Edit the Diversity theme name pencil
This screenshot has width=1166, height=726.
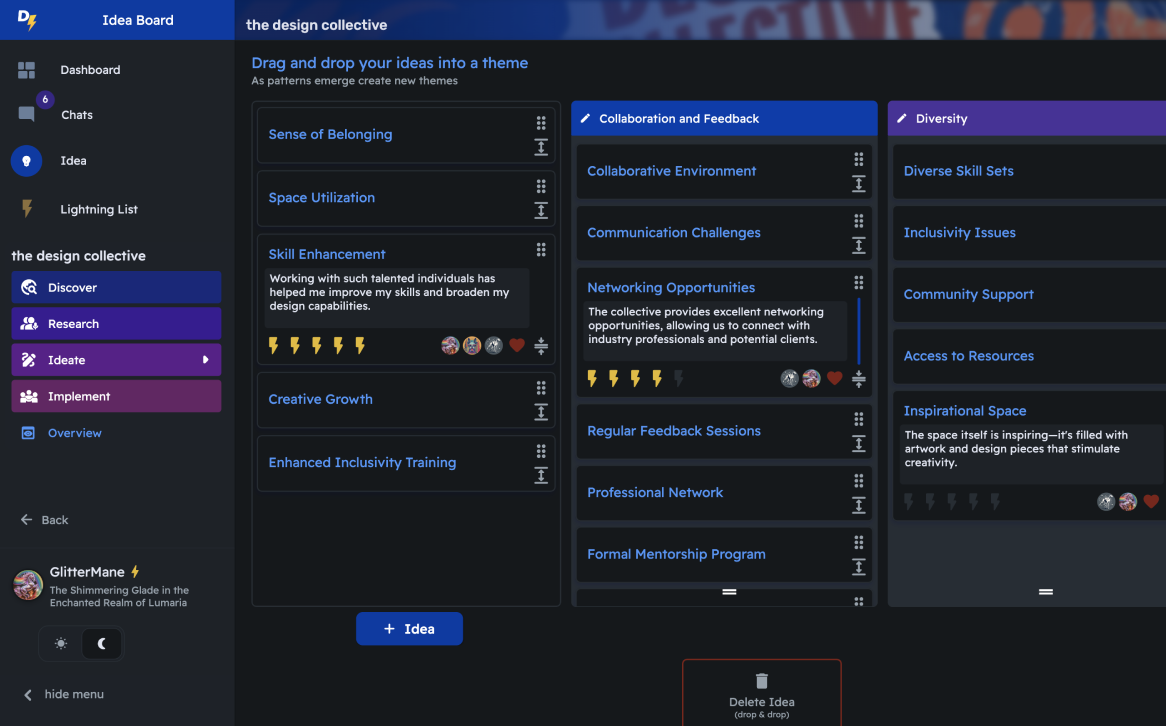click(x=902, y=118)
